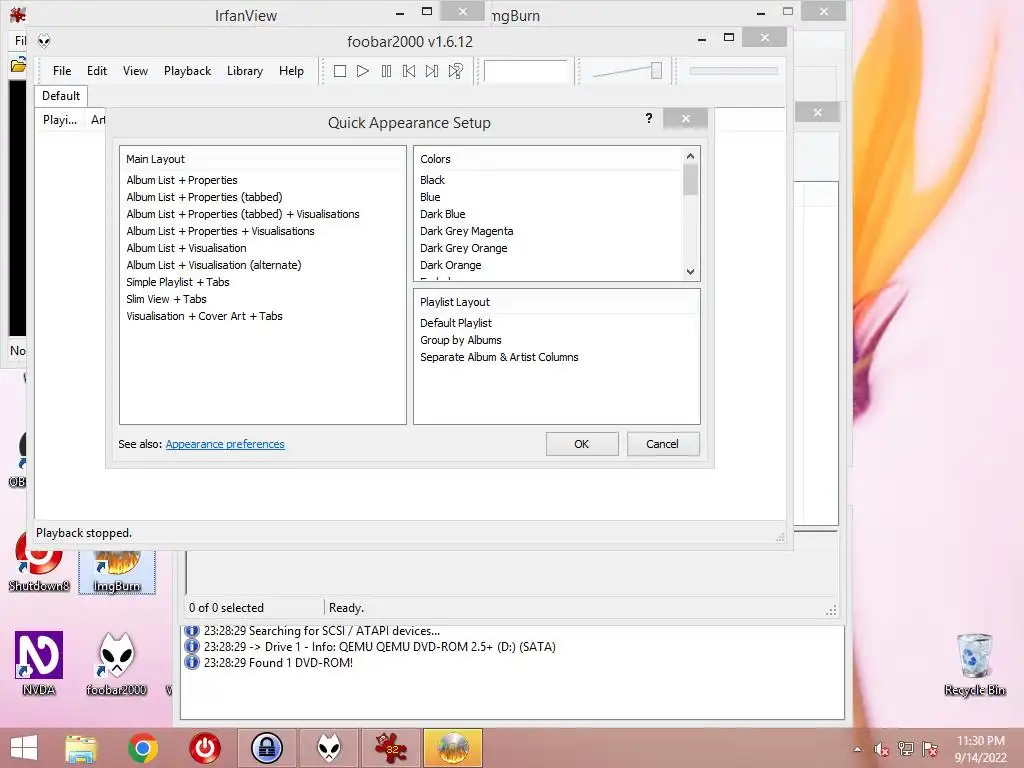The height and width of the screenshot is (768, 1024).
Task: Select Group by Albums playlist layout
Action: [460, 340]
